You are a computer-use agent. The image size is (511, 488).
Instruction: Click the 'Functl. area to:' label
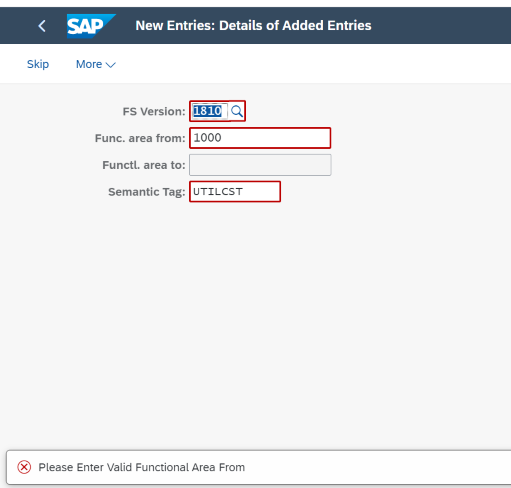point(144,165)
